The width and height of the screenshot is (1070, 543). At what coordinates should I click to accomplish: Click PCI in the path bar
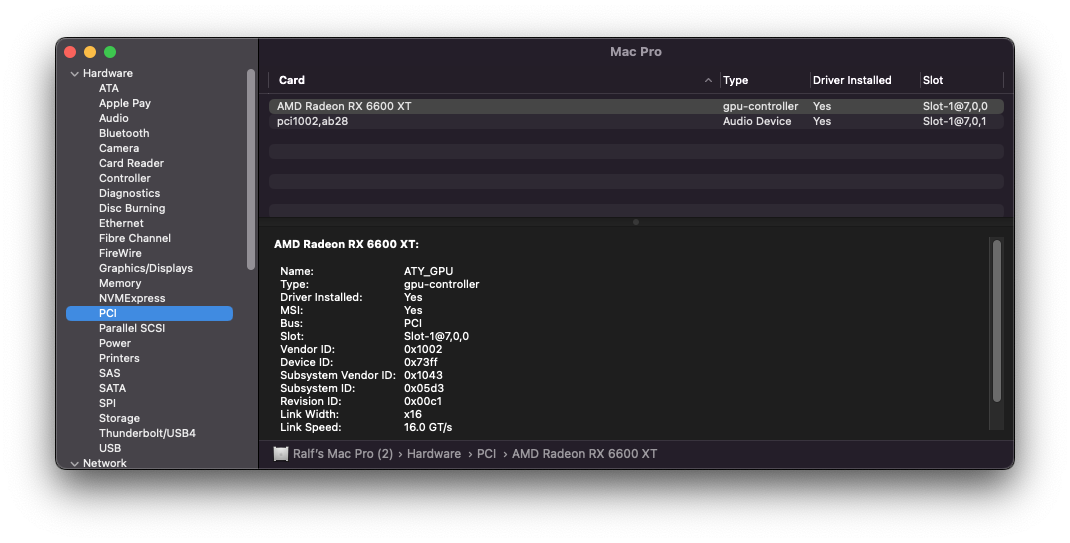tap(486, 454)
